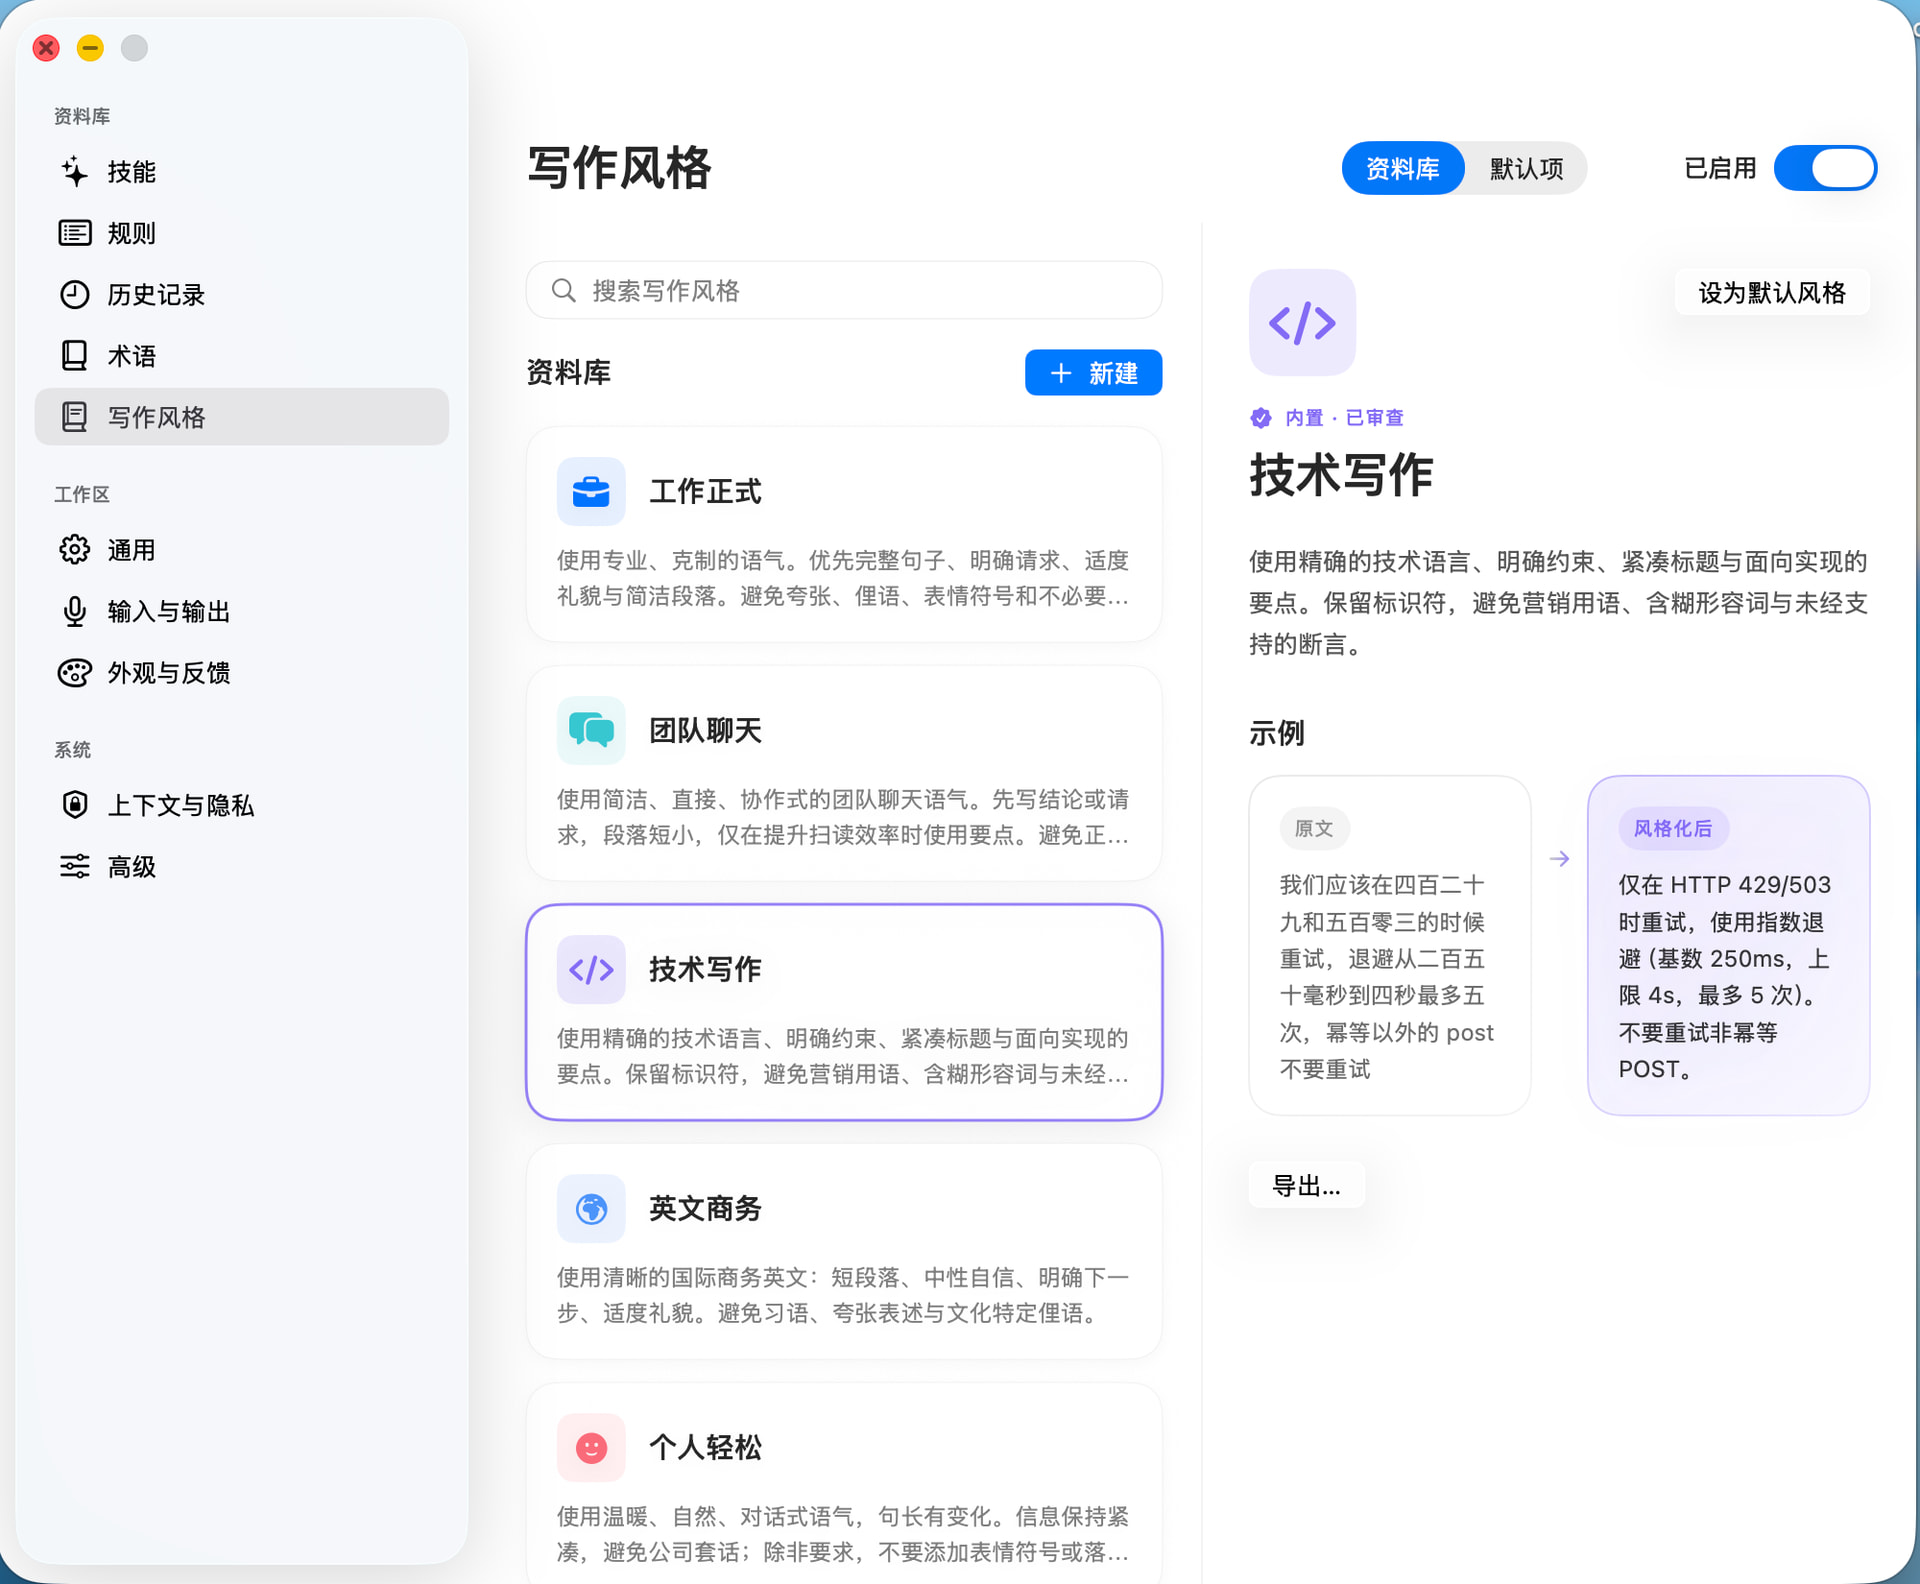This screenshot has width=1920, height=1584.
Task: Click the magnifier icon in search field
Action: click(563, 290)
